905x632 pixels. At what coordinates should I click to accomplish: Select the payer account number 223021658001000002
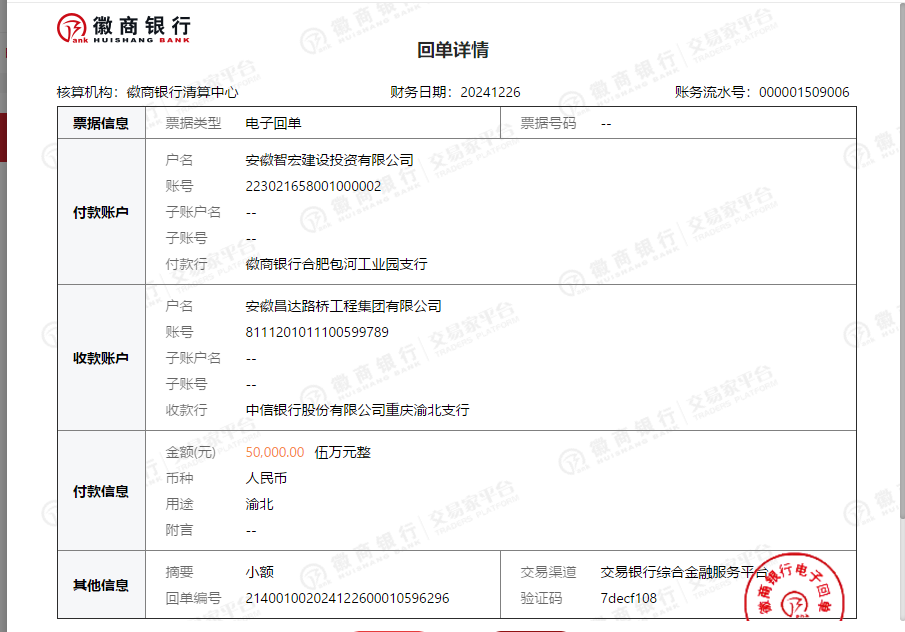pyautogui.click(x=313, y=186)
